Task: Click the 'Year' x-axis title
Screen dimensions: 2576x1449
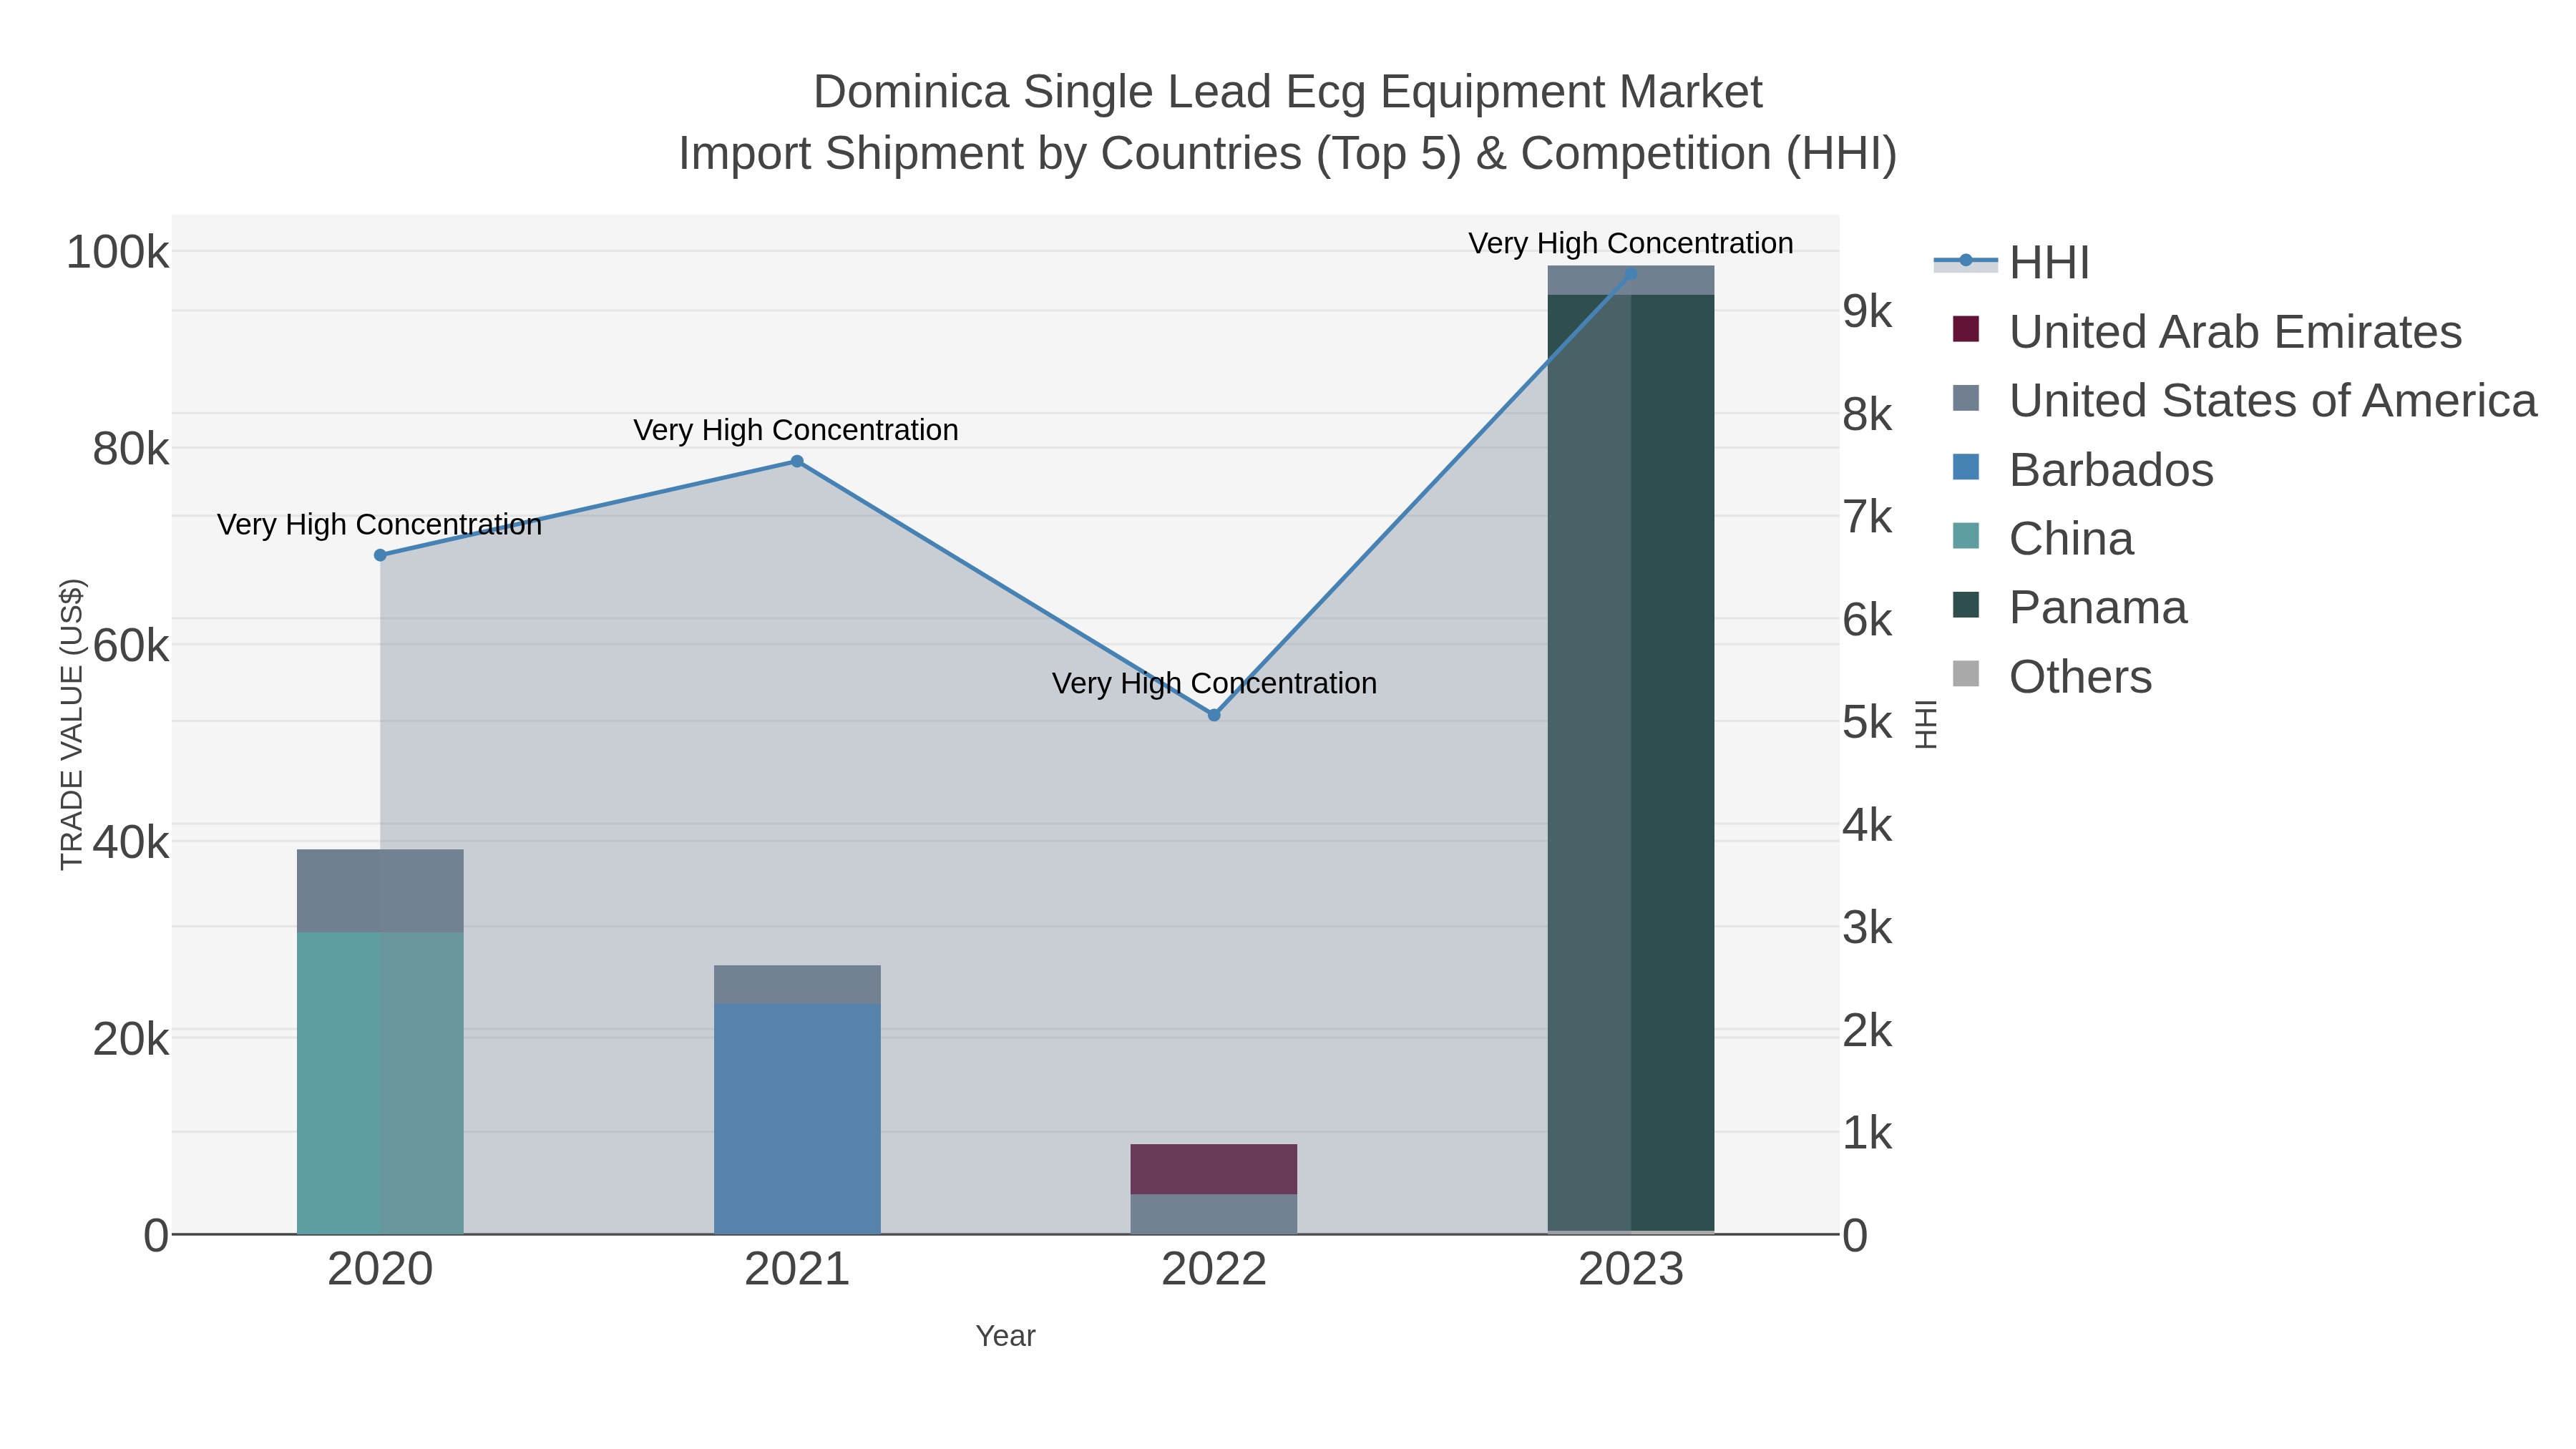Action: click(1005, 1336)
